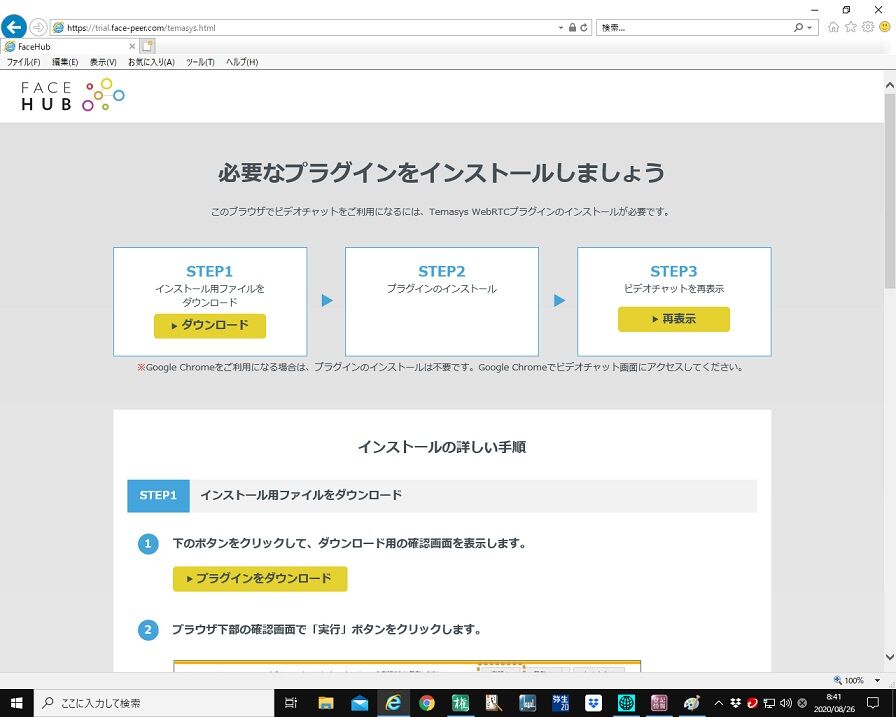Open the ファイル(F) menu
Image resolution: width=896 pixels, height=717 pixels.
[x=23, y=62]
